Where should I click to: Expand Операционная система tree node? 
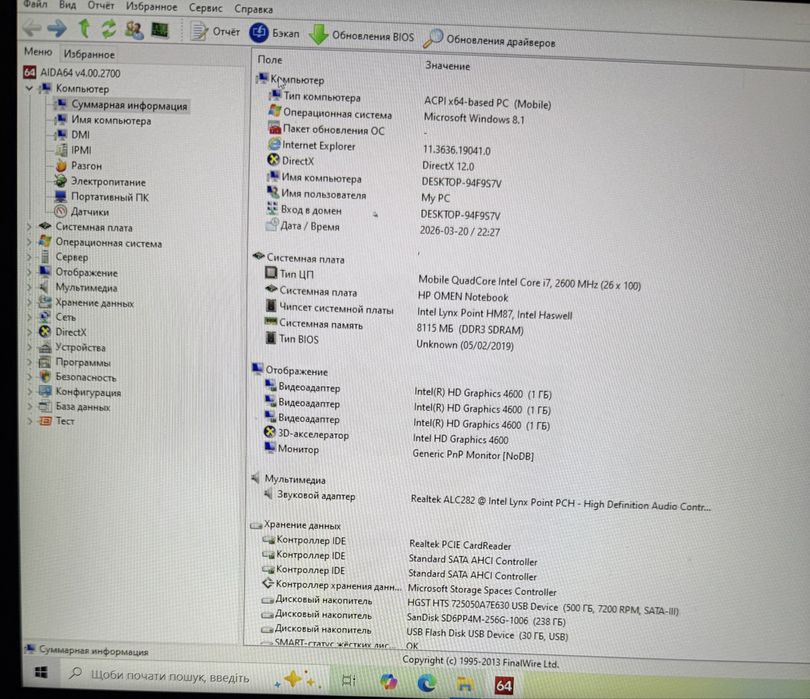pyautogui.click(x=29, y=241)
